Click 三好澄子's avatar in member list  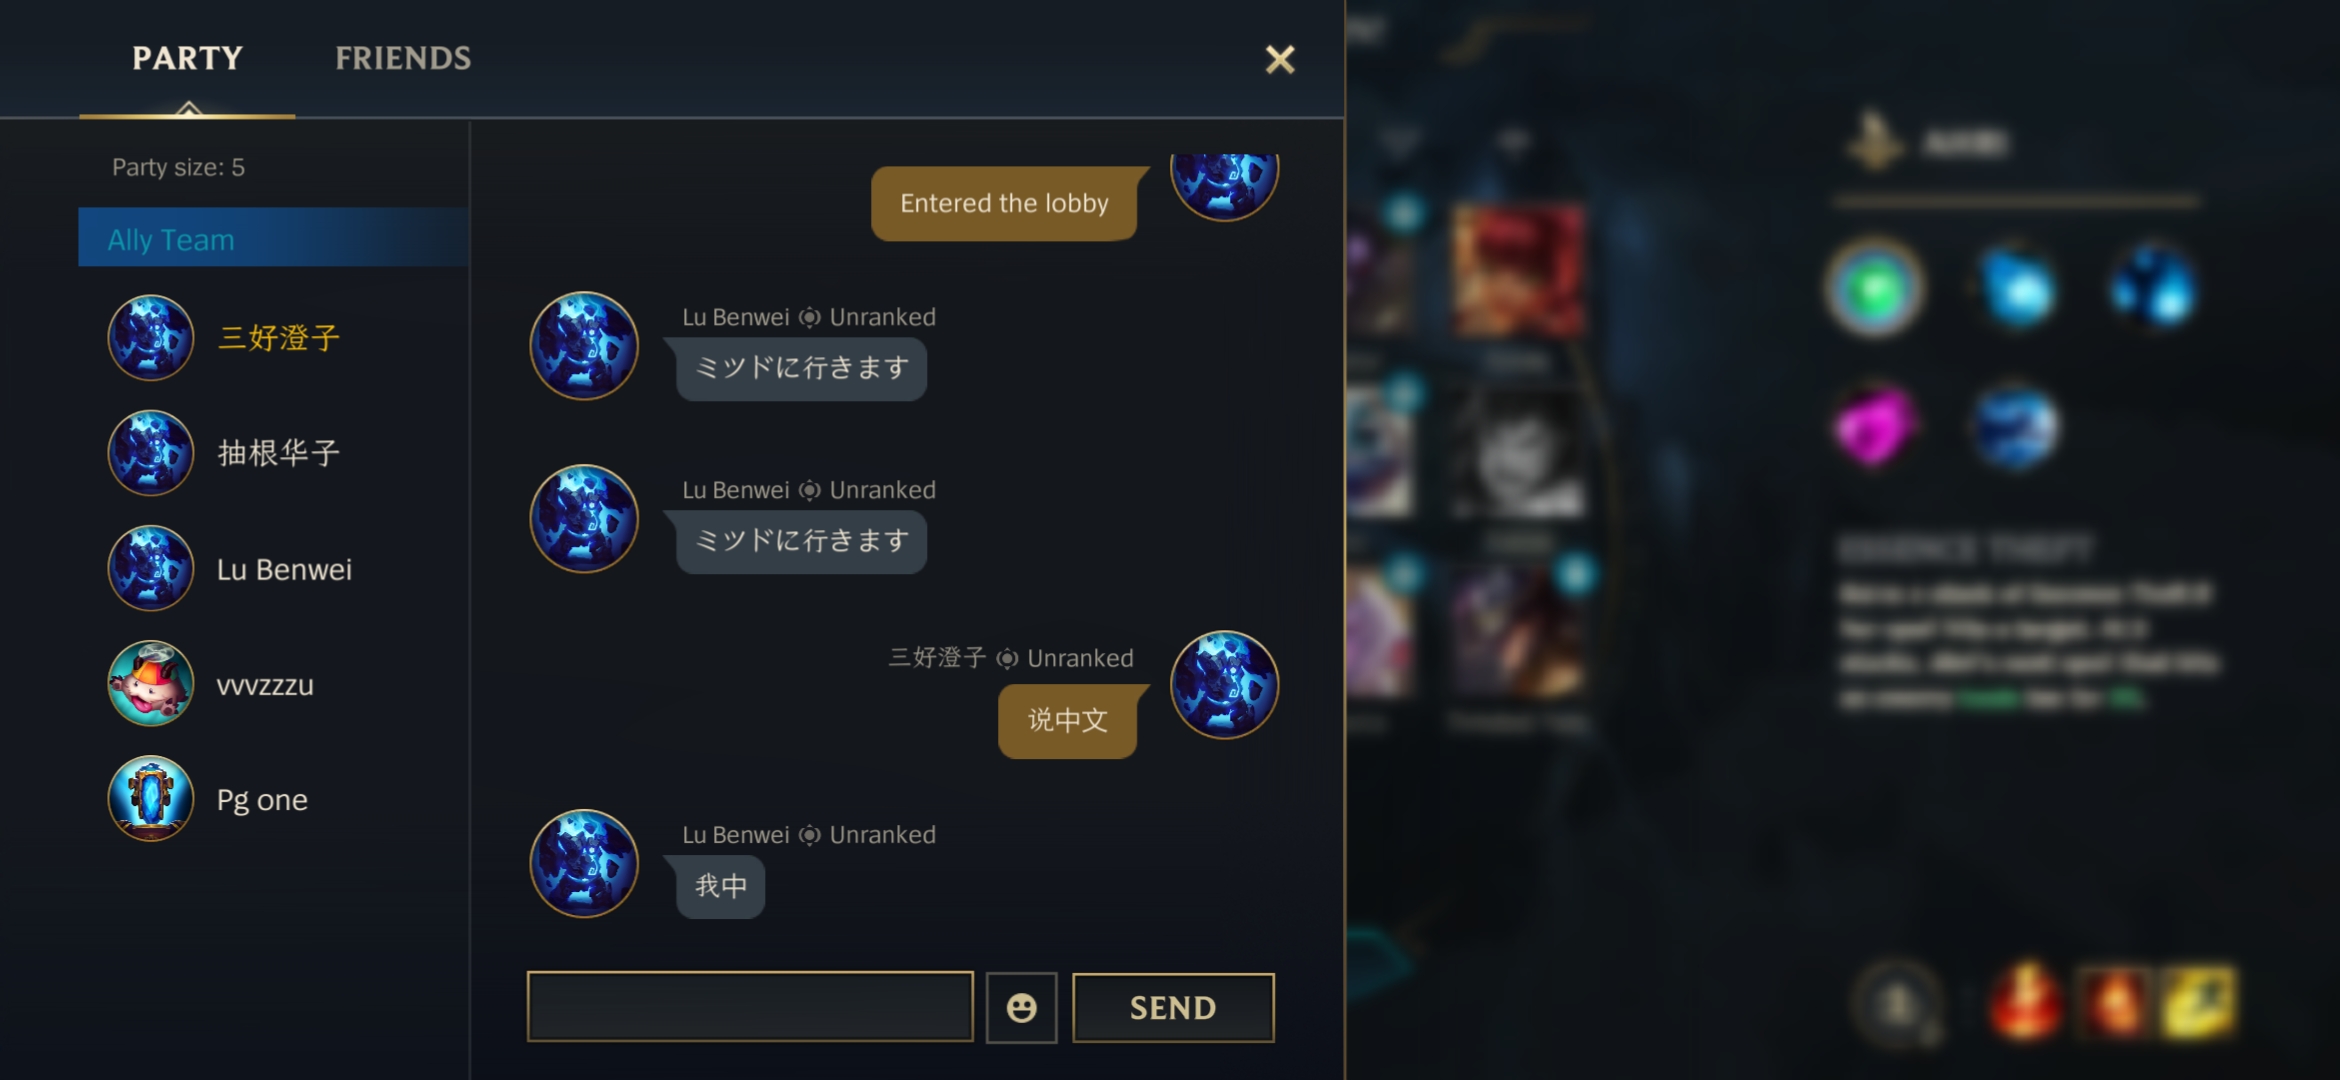[151, 338]
